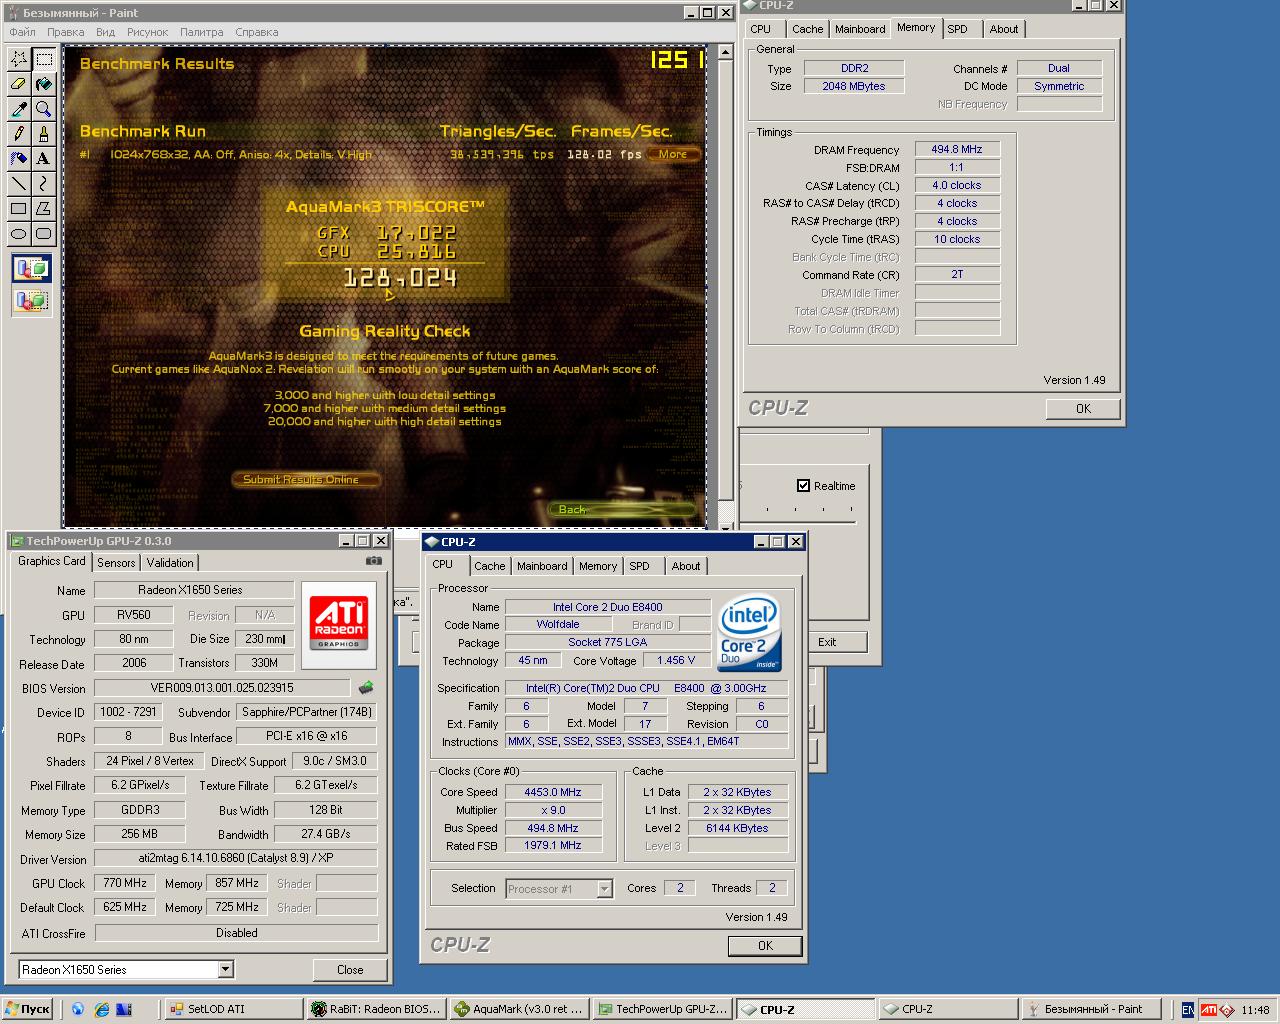
Task: Open the Рисунок menu in Paint
Action: 147,32
